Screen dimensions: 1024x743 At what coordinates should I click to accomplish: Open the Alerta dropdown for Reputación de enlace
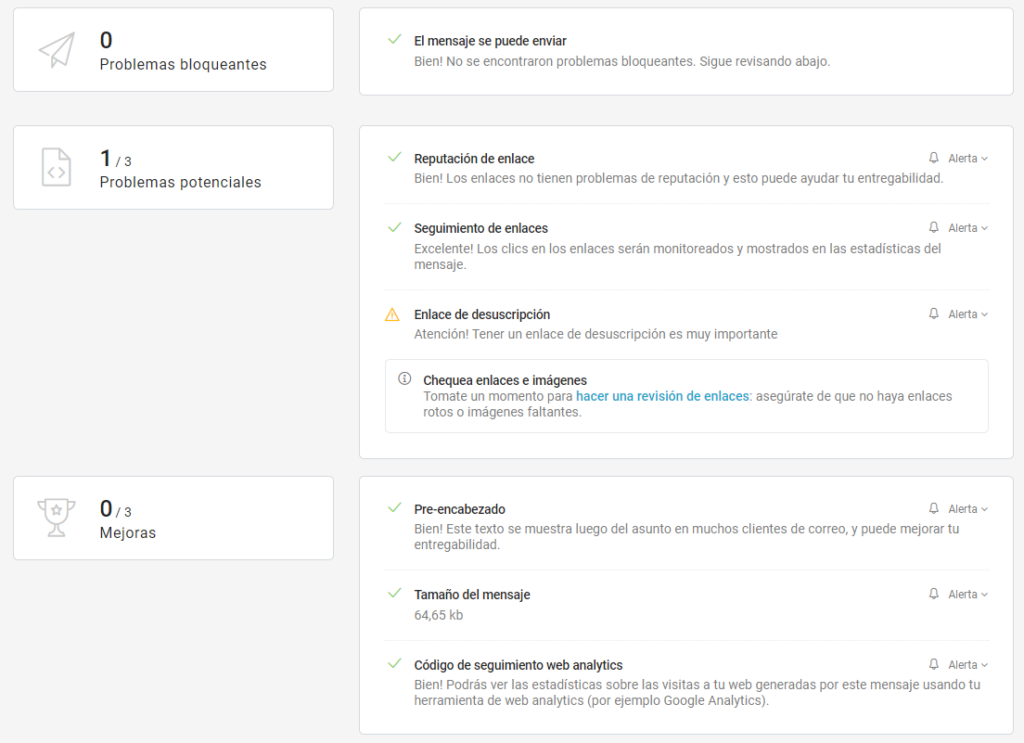click(x=967, y=158)
